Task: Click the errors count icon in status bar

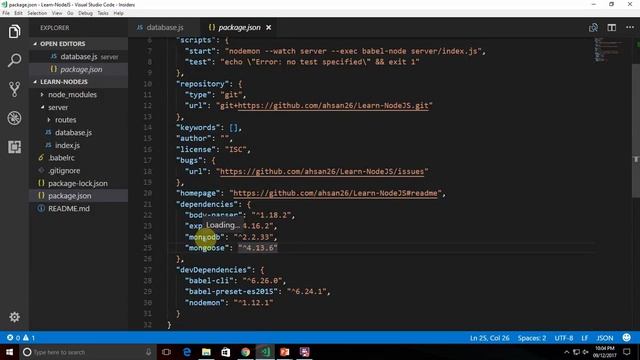Action: pyautogui.click(x=9, y=338)
